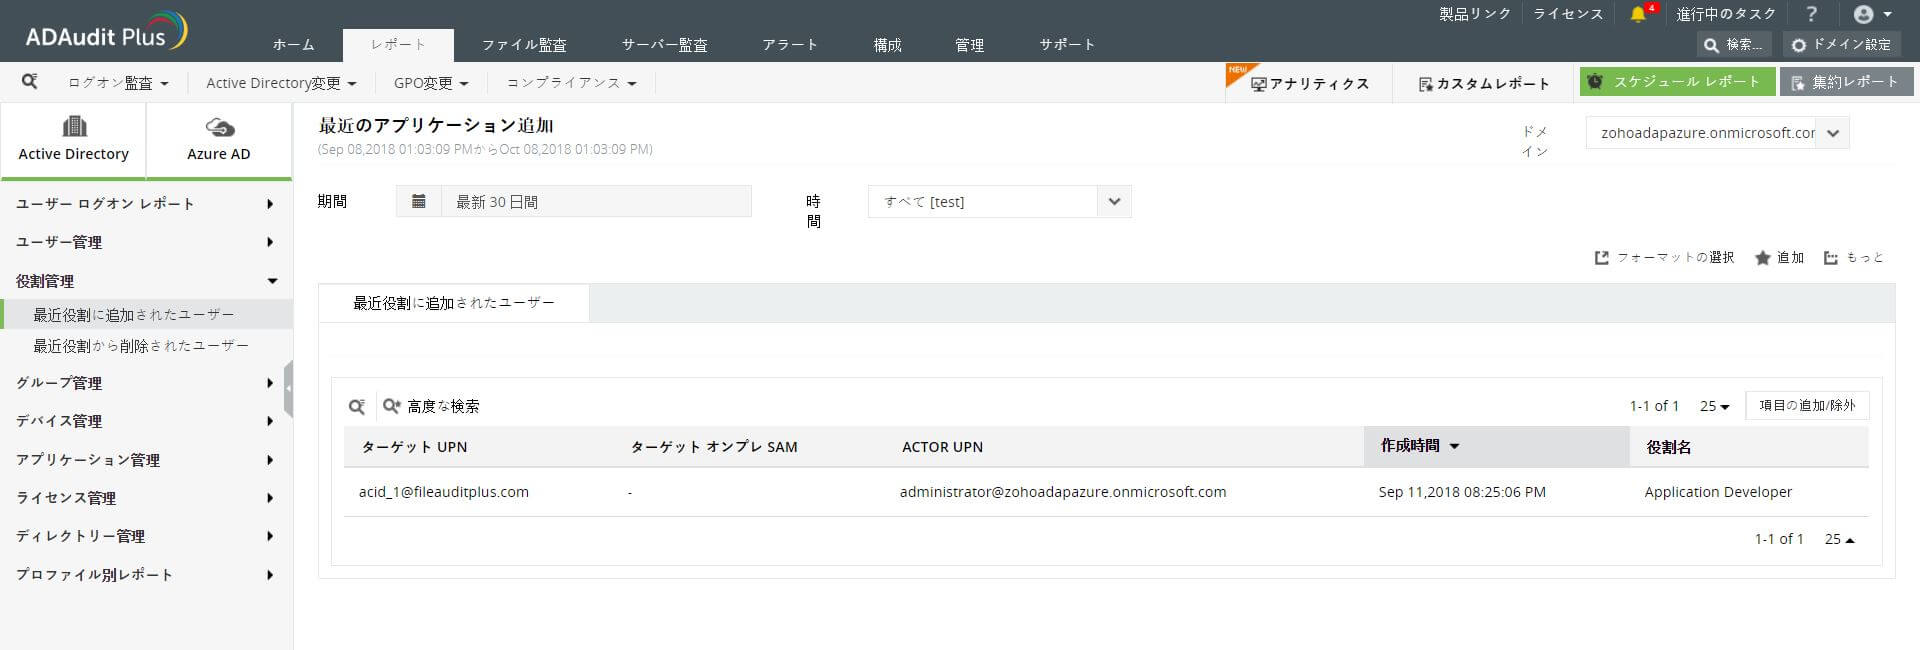Expand デバイス管理 section

[x=146, y=421]
